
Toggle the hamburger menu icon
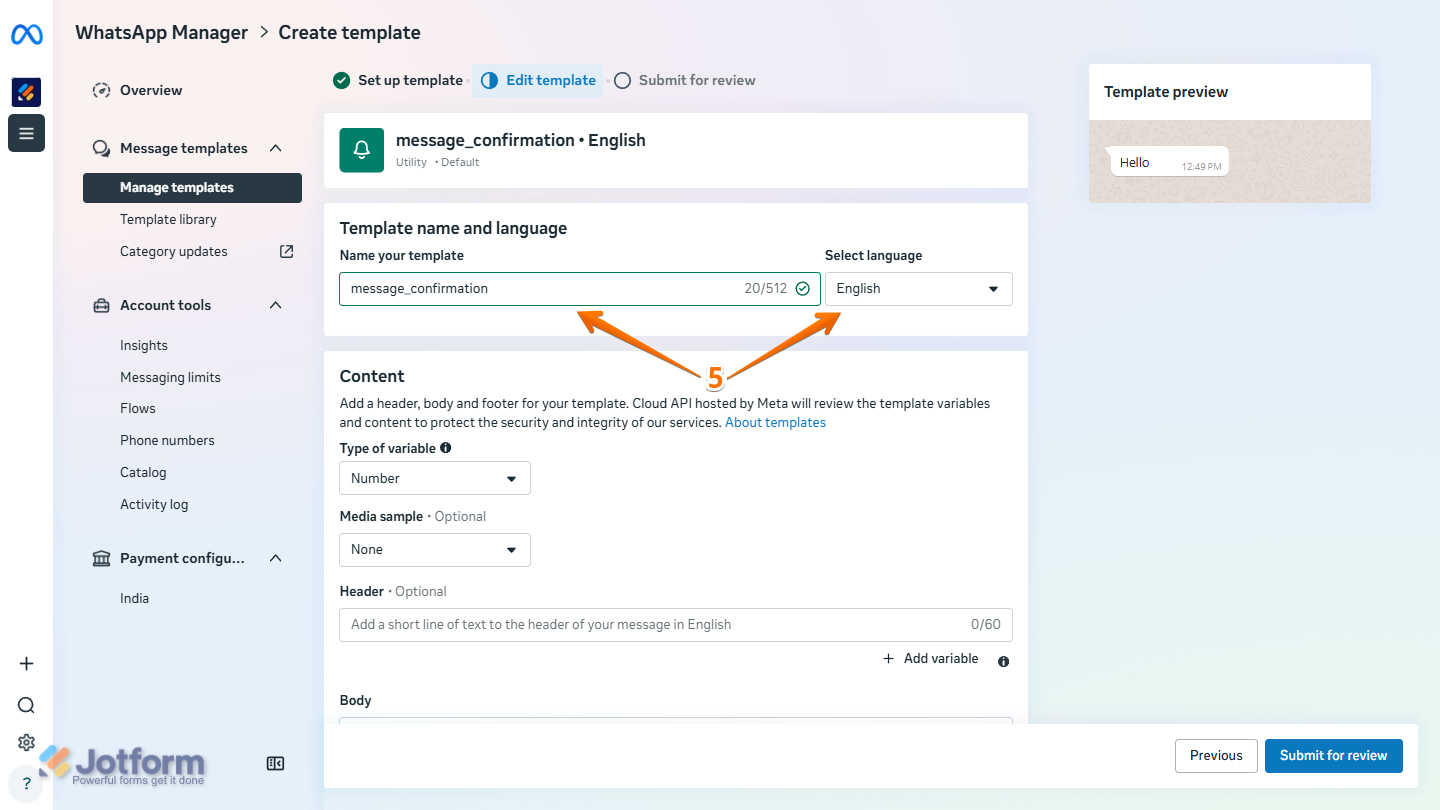26,133
